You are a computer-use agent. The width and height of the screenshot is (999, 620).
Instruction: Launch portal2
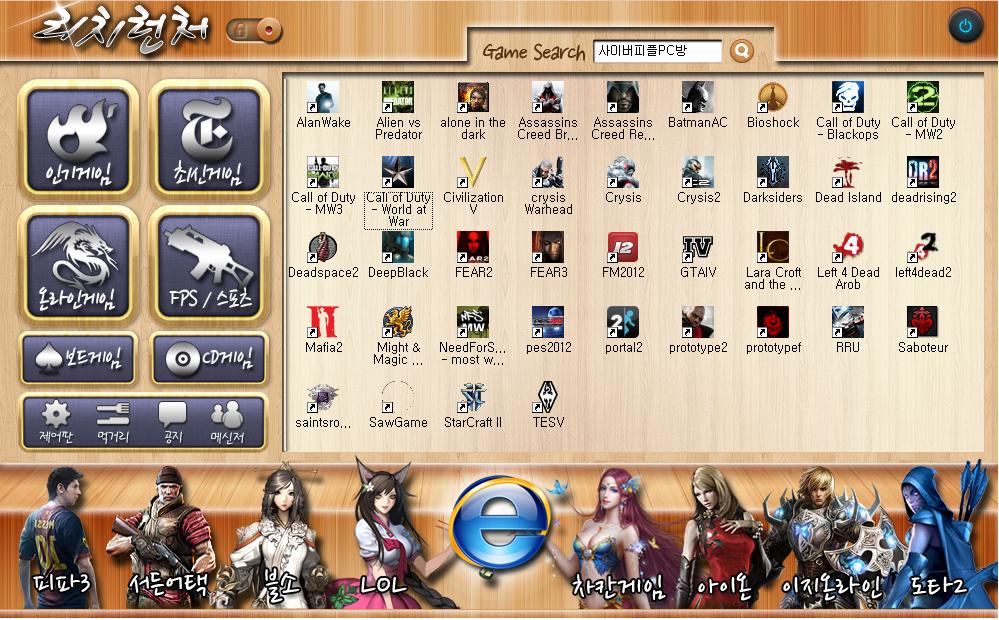pos(623,330)
